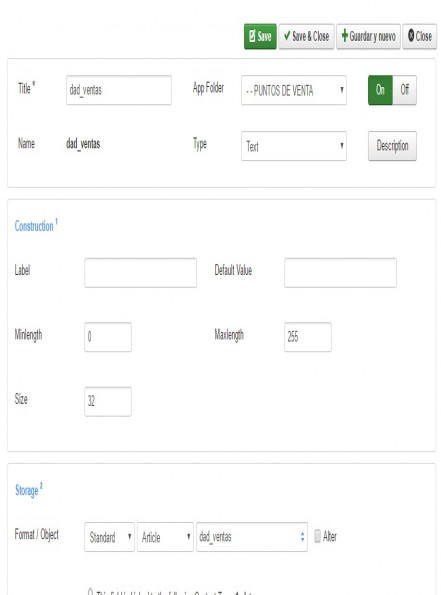Open the dad_ventas storage field selector
Image resolution: width=441 pixels, height=595 pixels.
pos(252,537)
